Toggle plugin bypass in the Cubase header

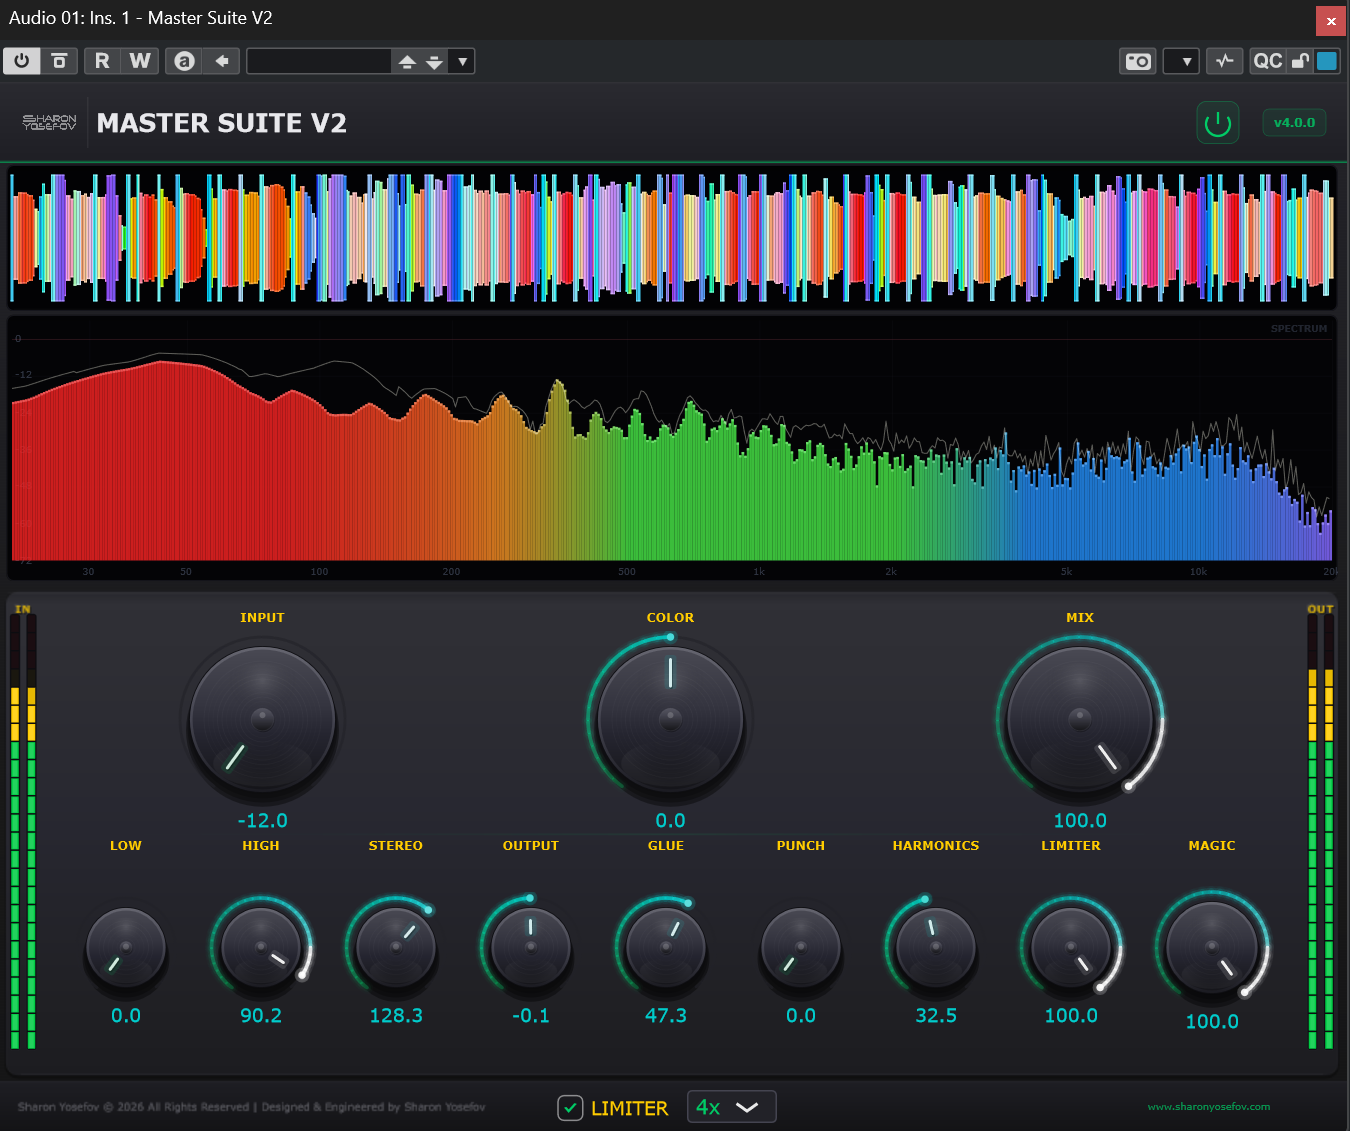[21, 61]
